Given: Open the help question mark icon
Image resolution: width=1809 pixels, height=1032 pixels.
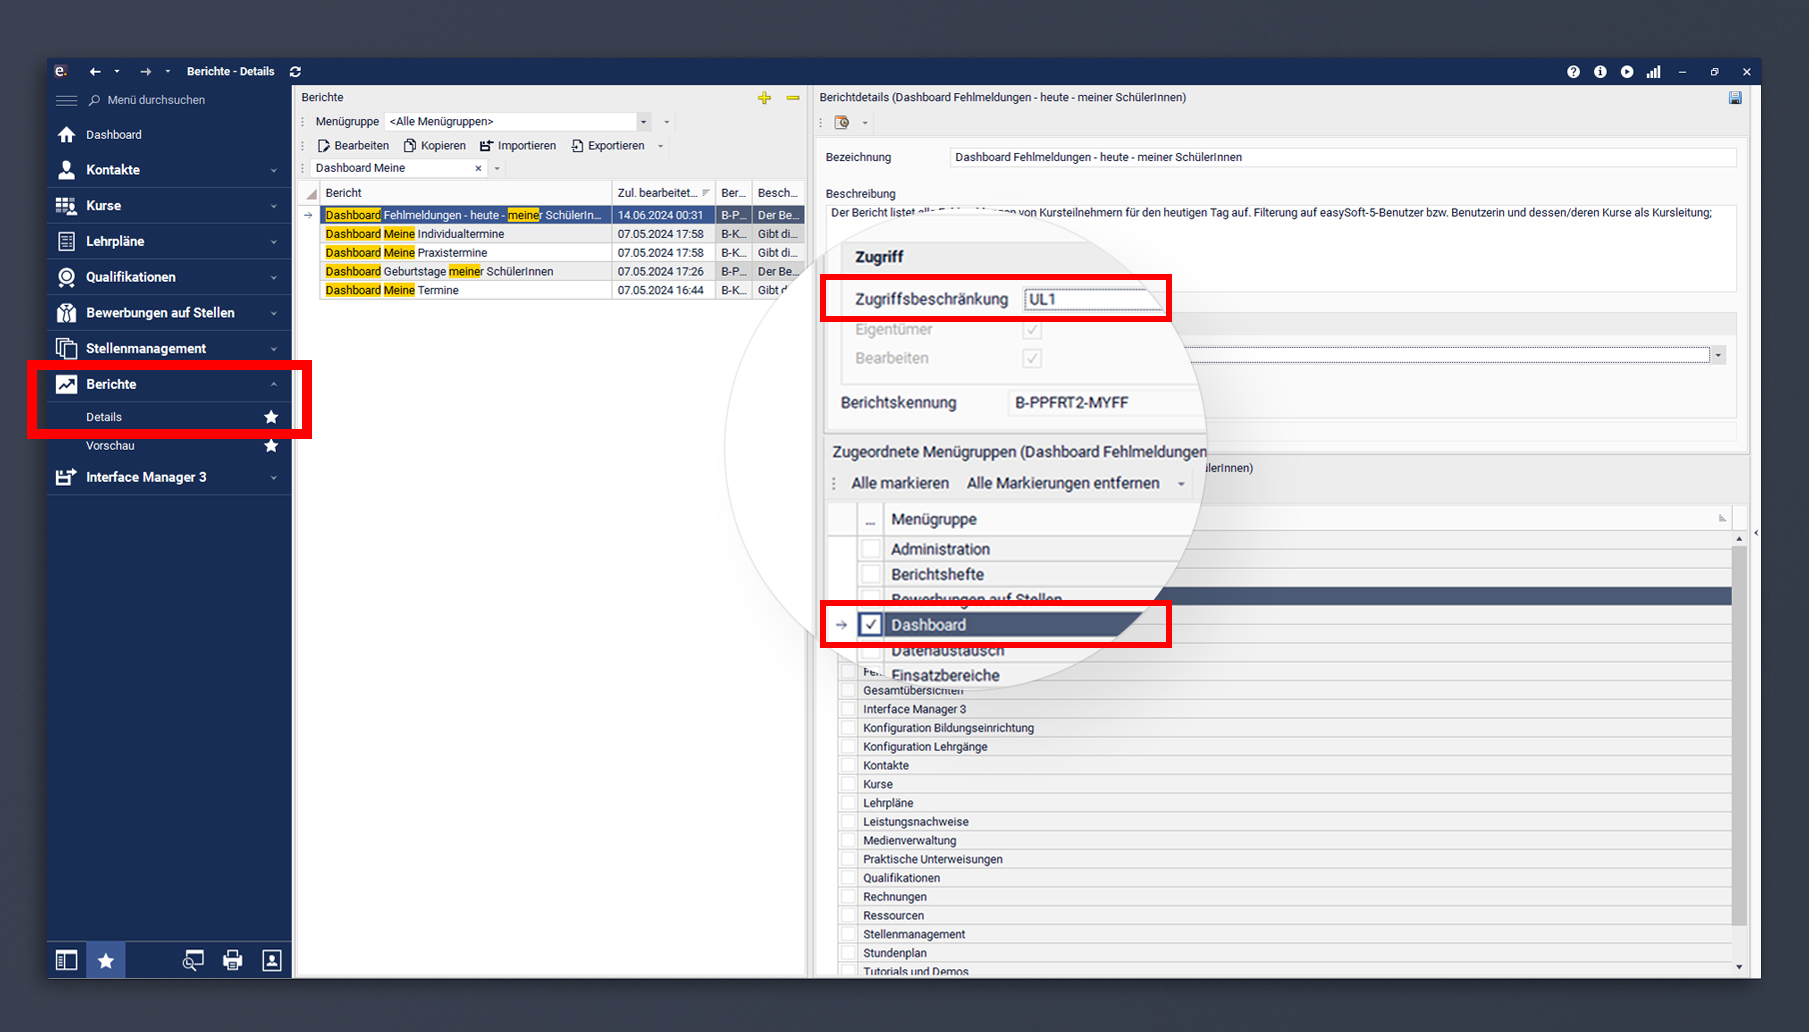Looking at the screenshot, I should [x=1573, y=72].
